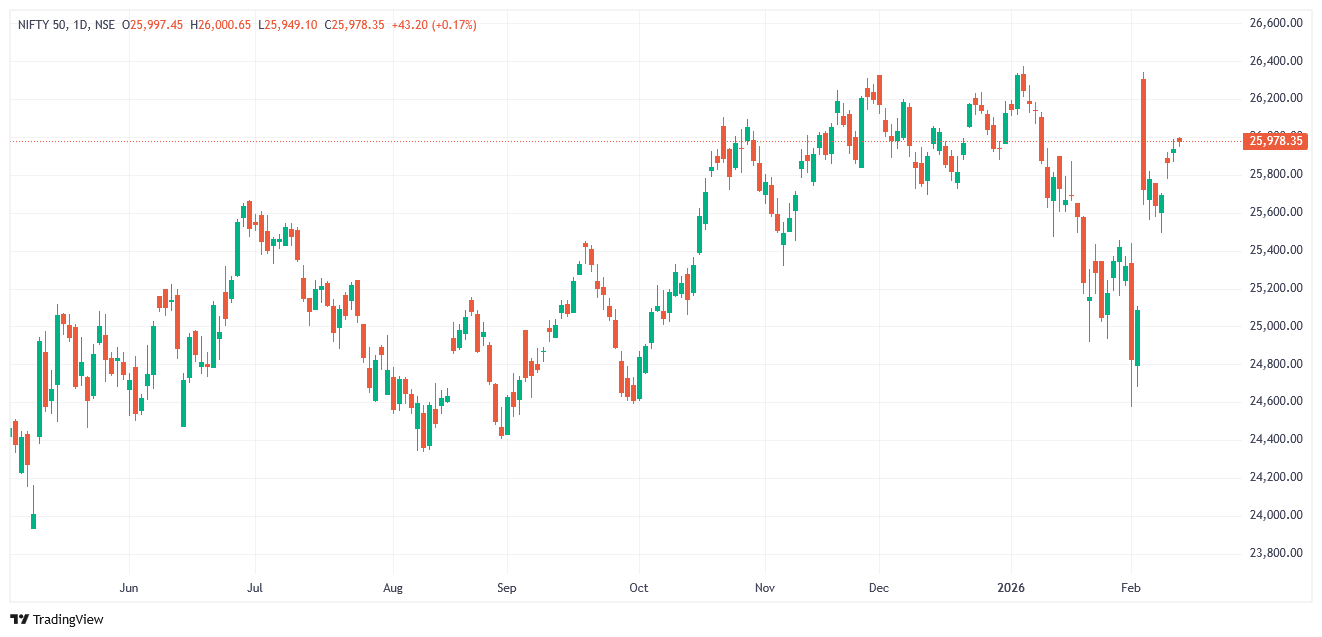Click the TradingView text link
The image size is (1322, 637).
click(68, 620)
